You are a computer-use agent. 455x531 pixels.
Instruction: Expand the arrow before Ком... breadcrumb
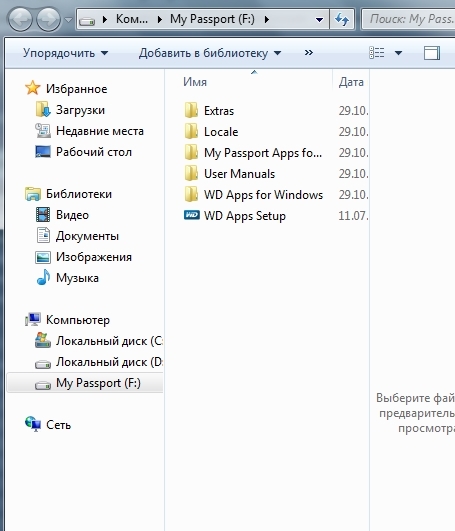pyautogui.click(x=105, y=20)
